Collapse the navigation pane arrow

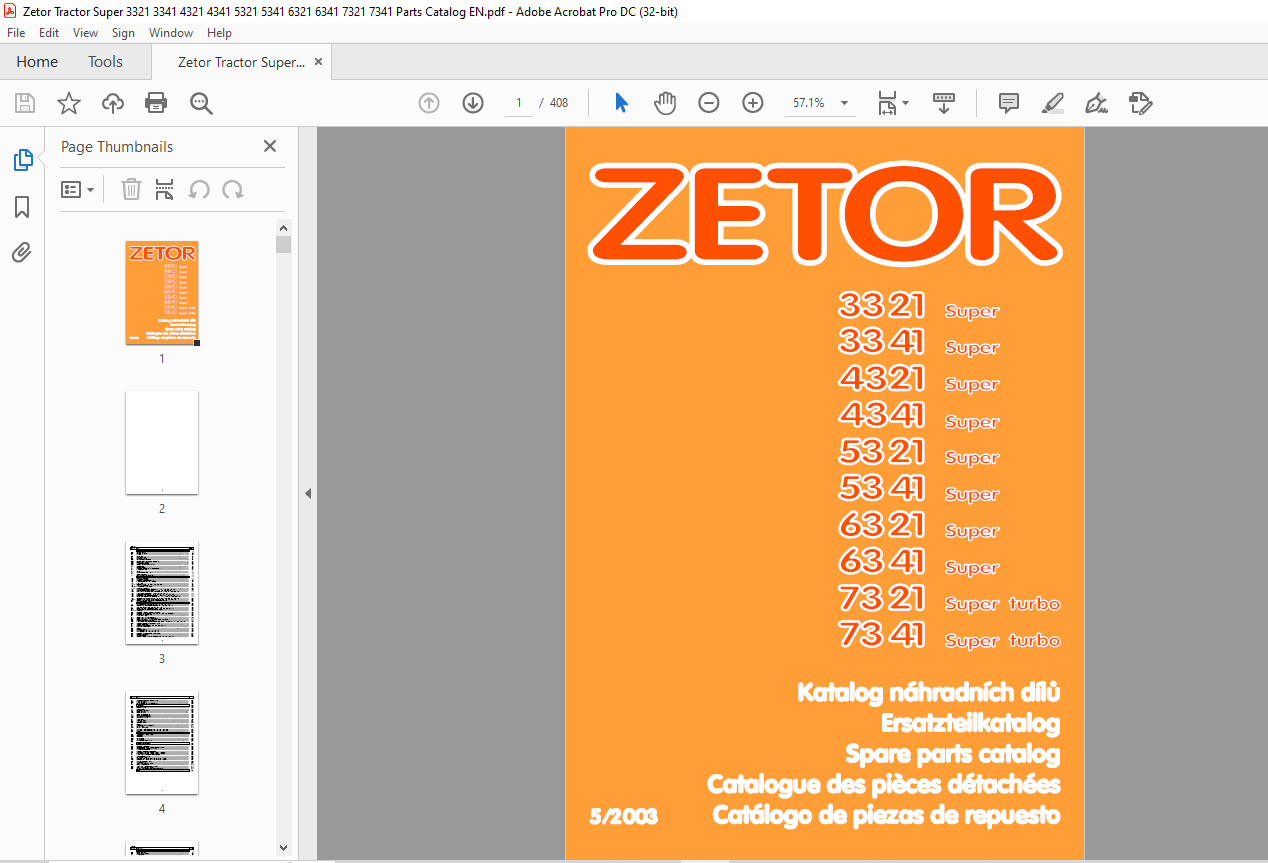coord(308,493)
